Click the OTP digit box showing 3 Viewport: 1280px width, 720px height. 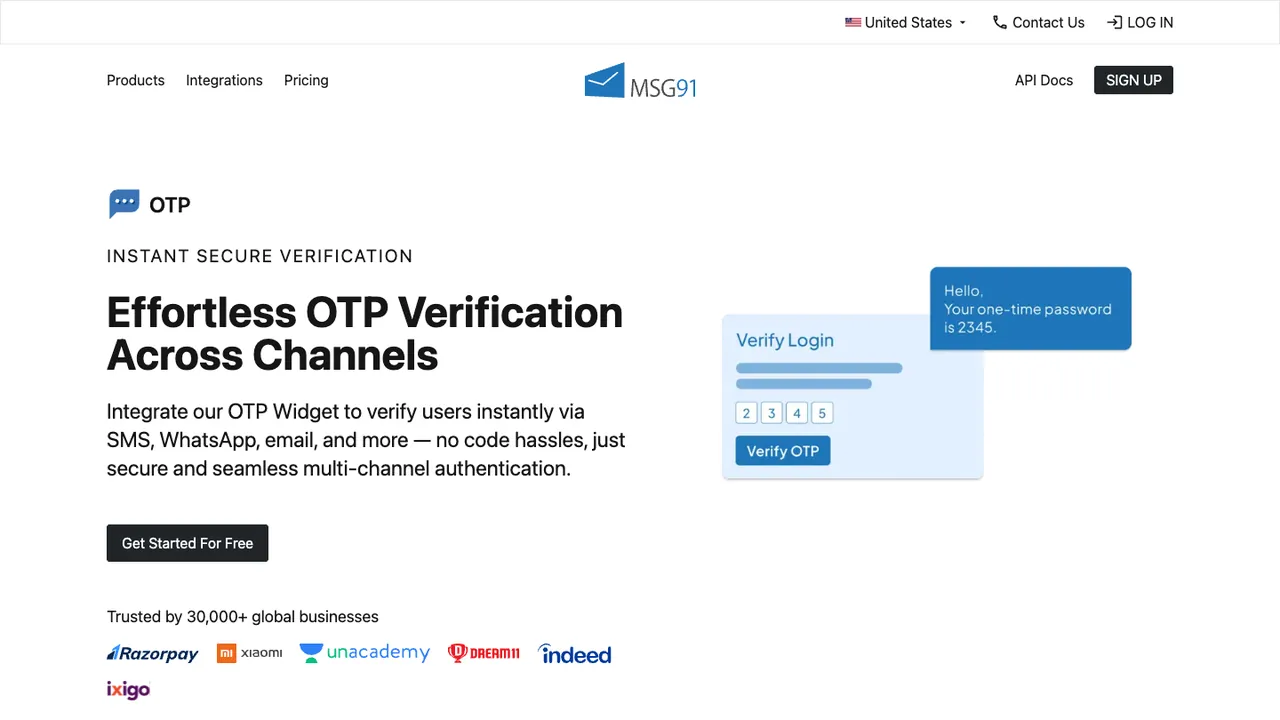tap(771, 413)
